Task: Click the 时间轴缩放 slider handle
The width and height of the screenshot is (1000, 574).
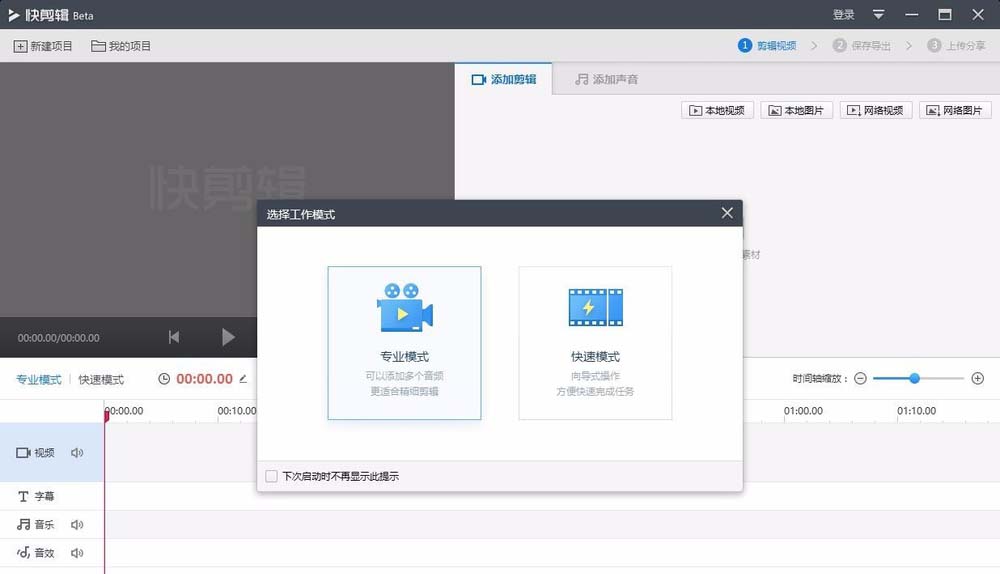Action: click(x=914, y=379)
